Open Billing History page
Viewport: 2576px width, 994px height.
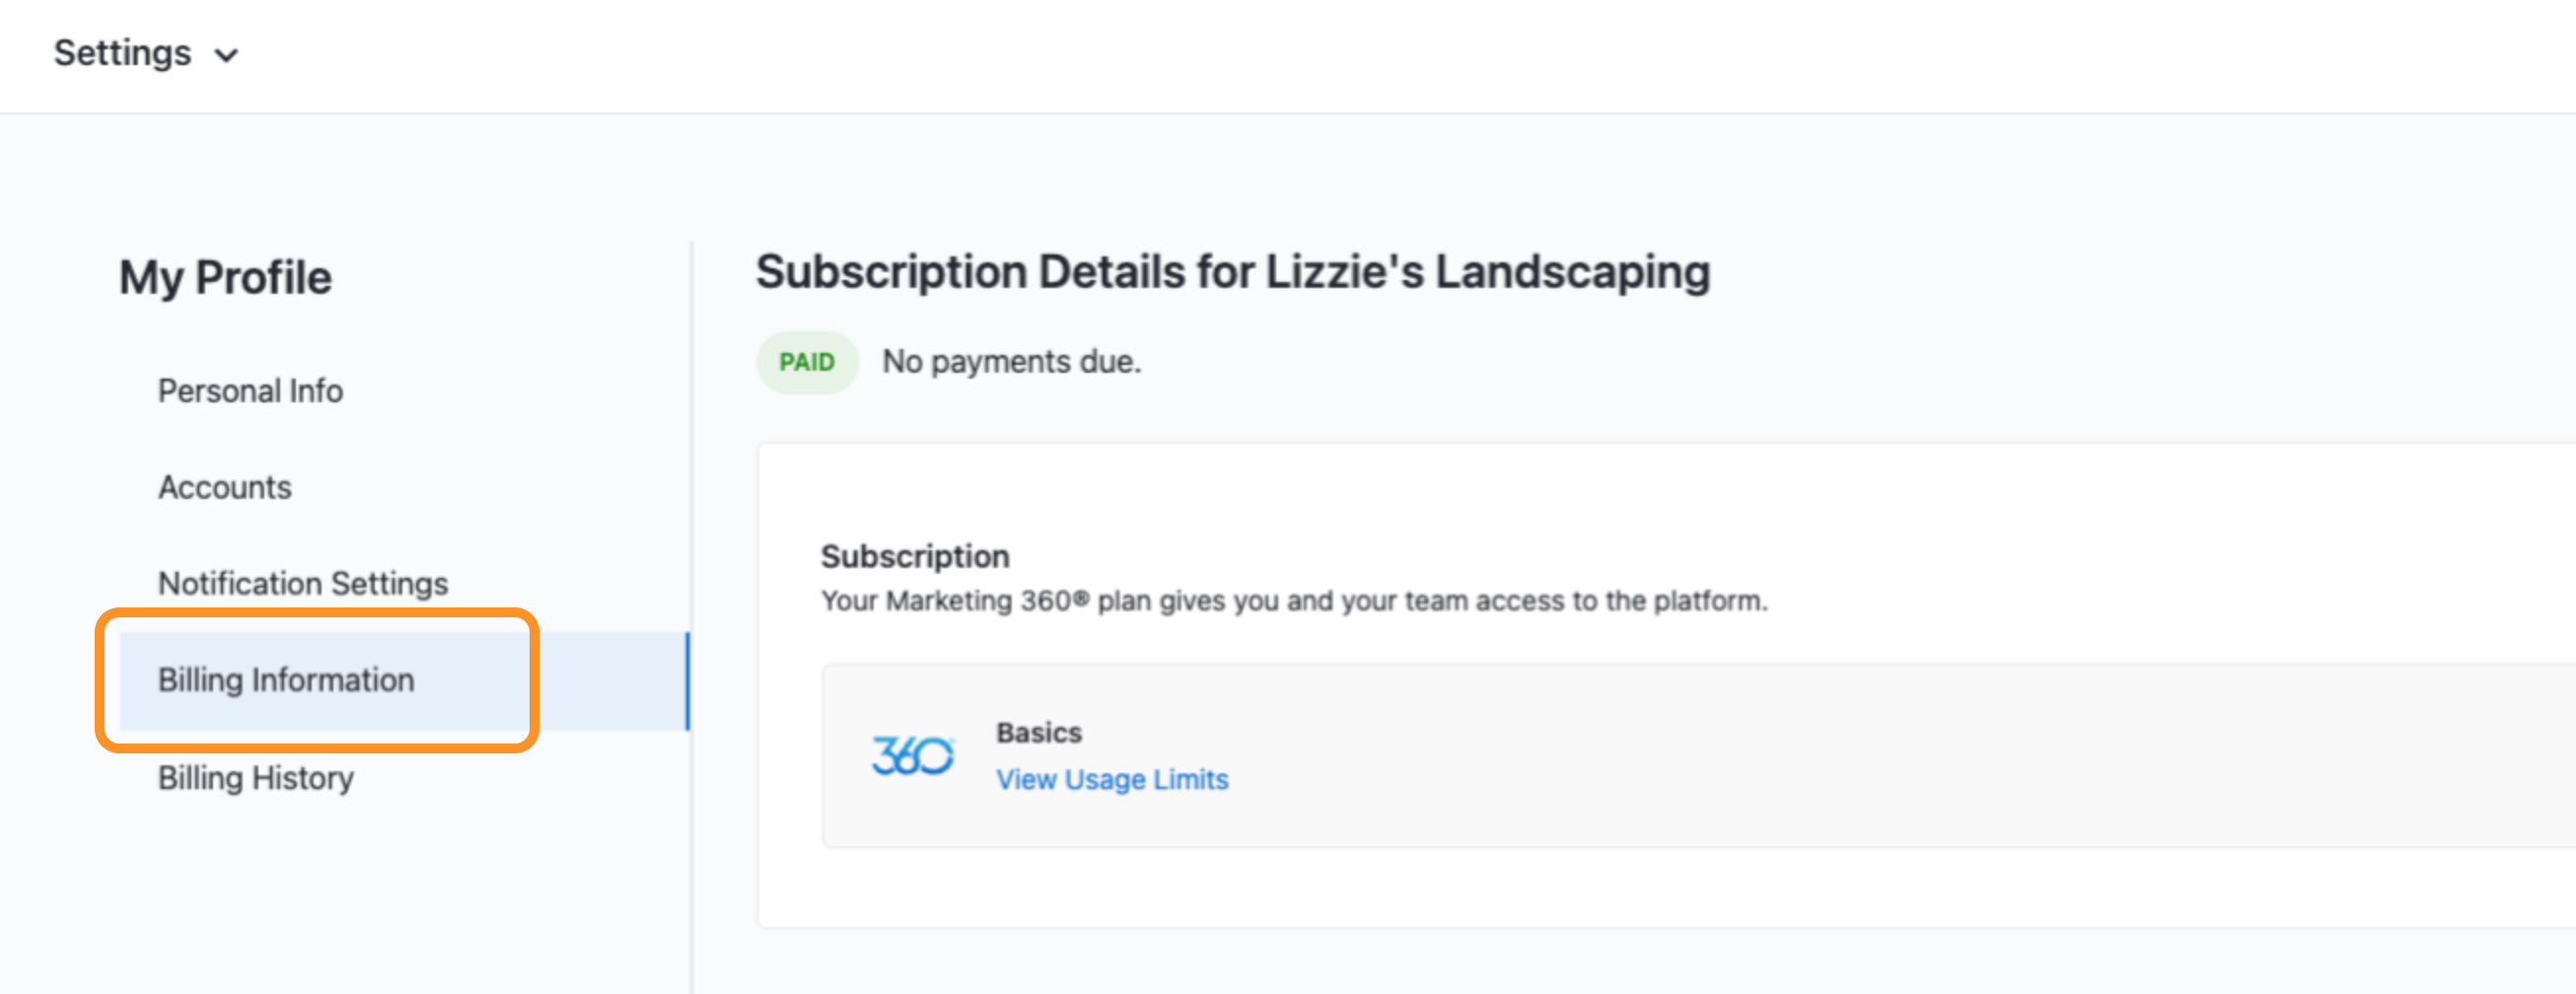coord(256,778)
